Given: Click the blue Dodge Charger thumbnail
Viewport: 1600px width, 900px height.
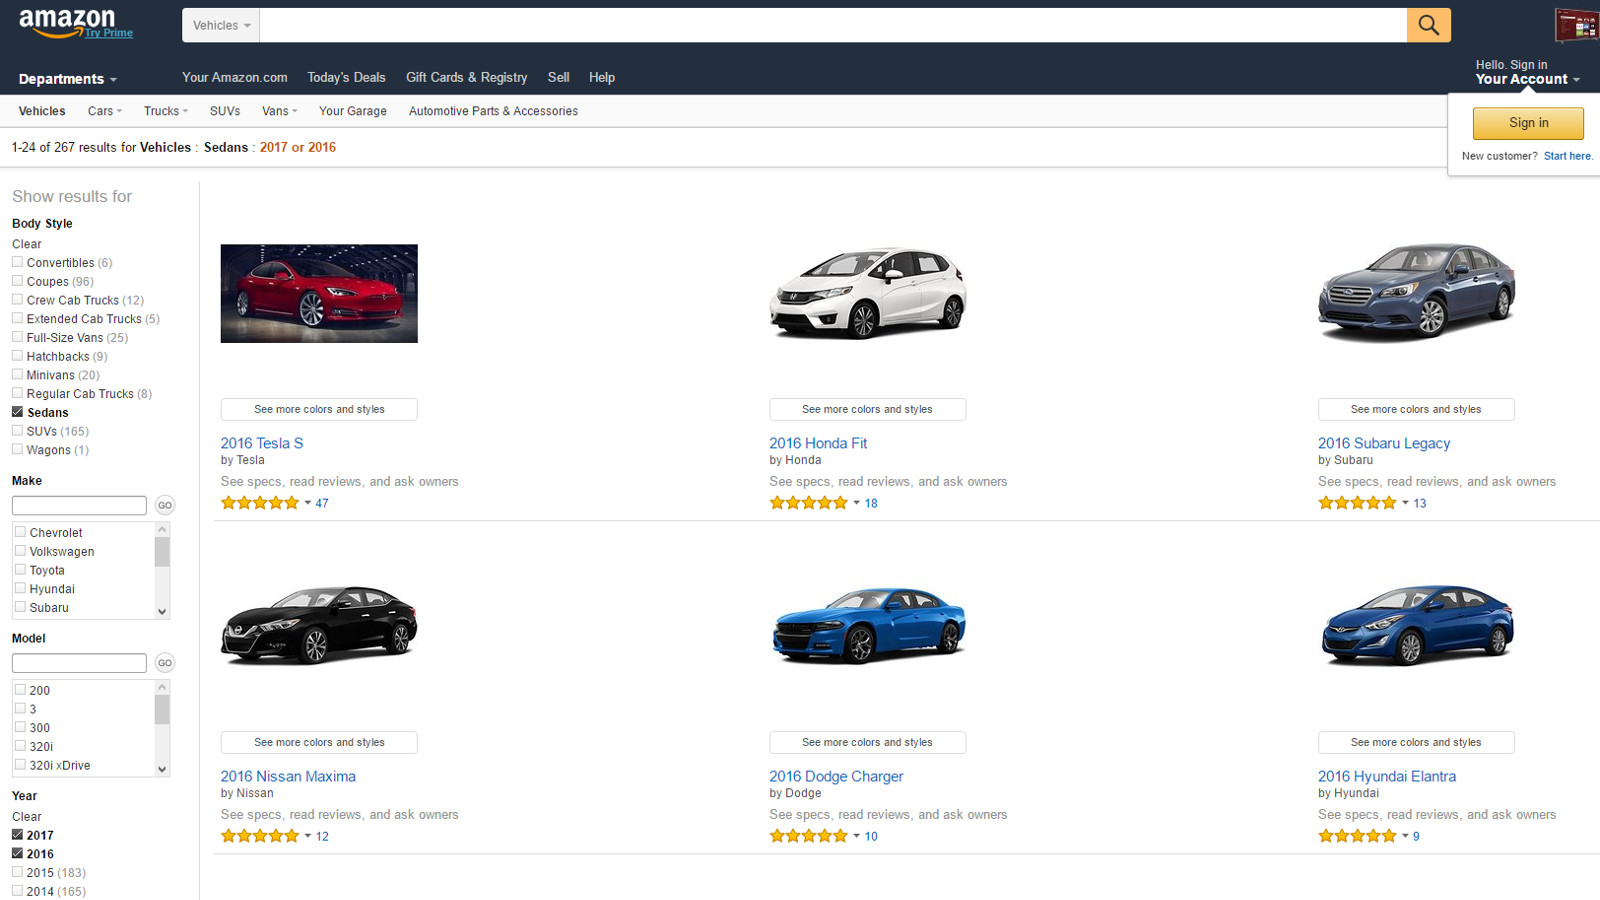Looking at the screenshot, I should (868, 626).
